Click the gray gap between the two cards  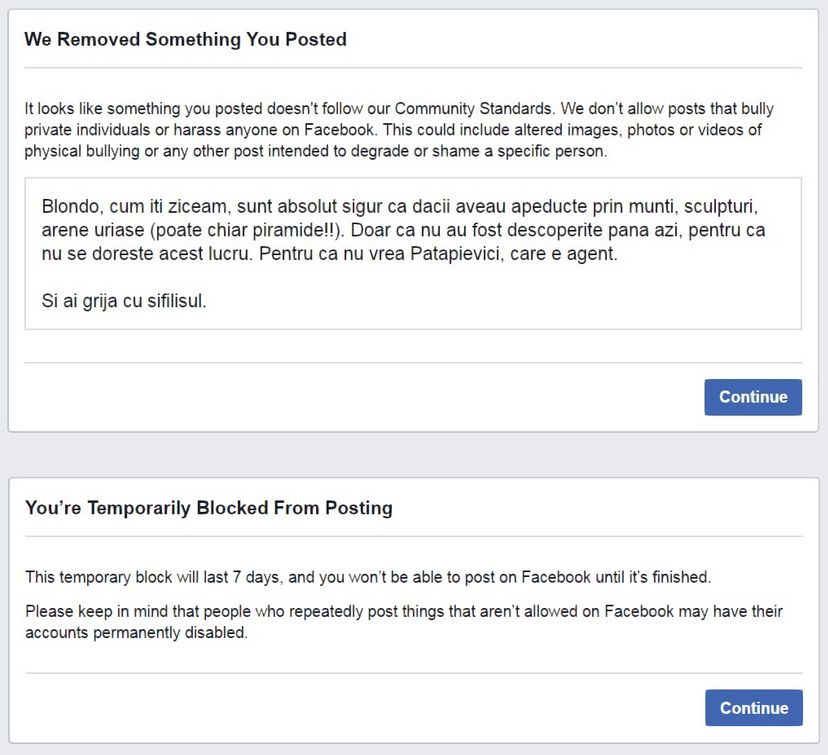point(414,455)
